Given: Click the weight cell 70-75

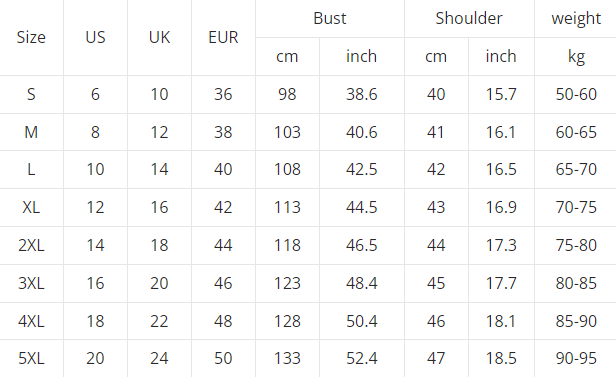Looking at the screenshot, I should [576, 207].
